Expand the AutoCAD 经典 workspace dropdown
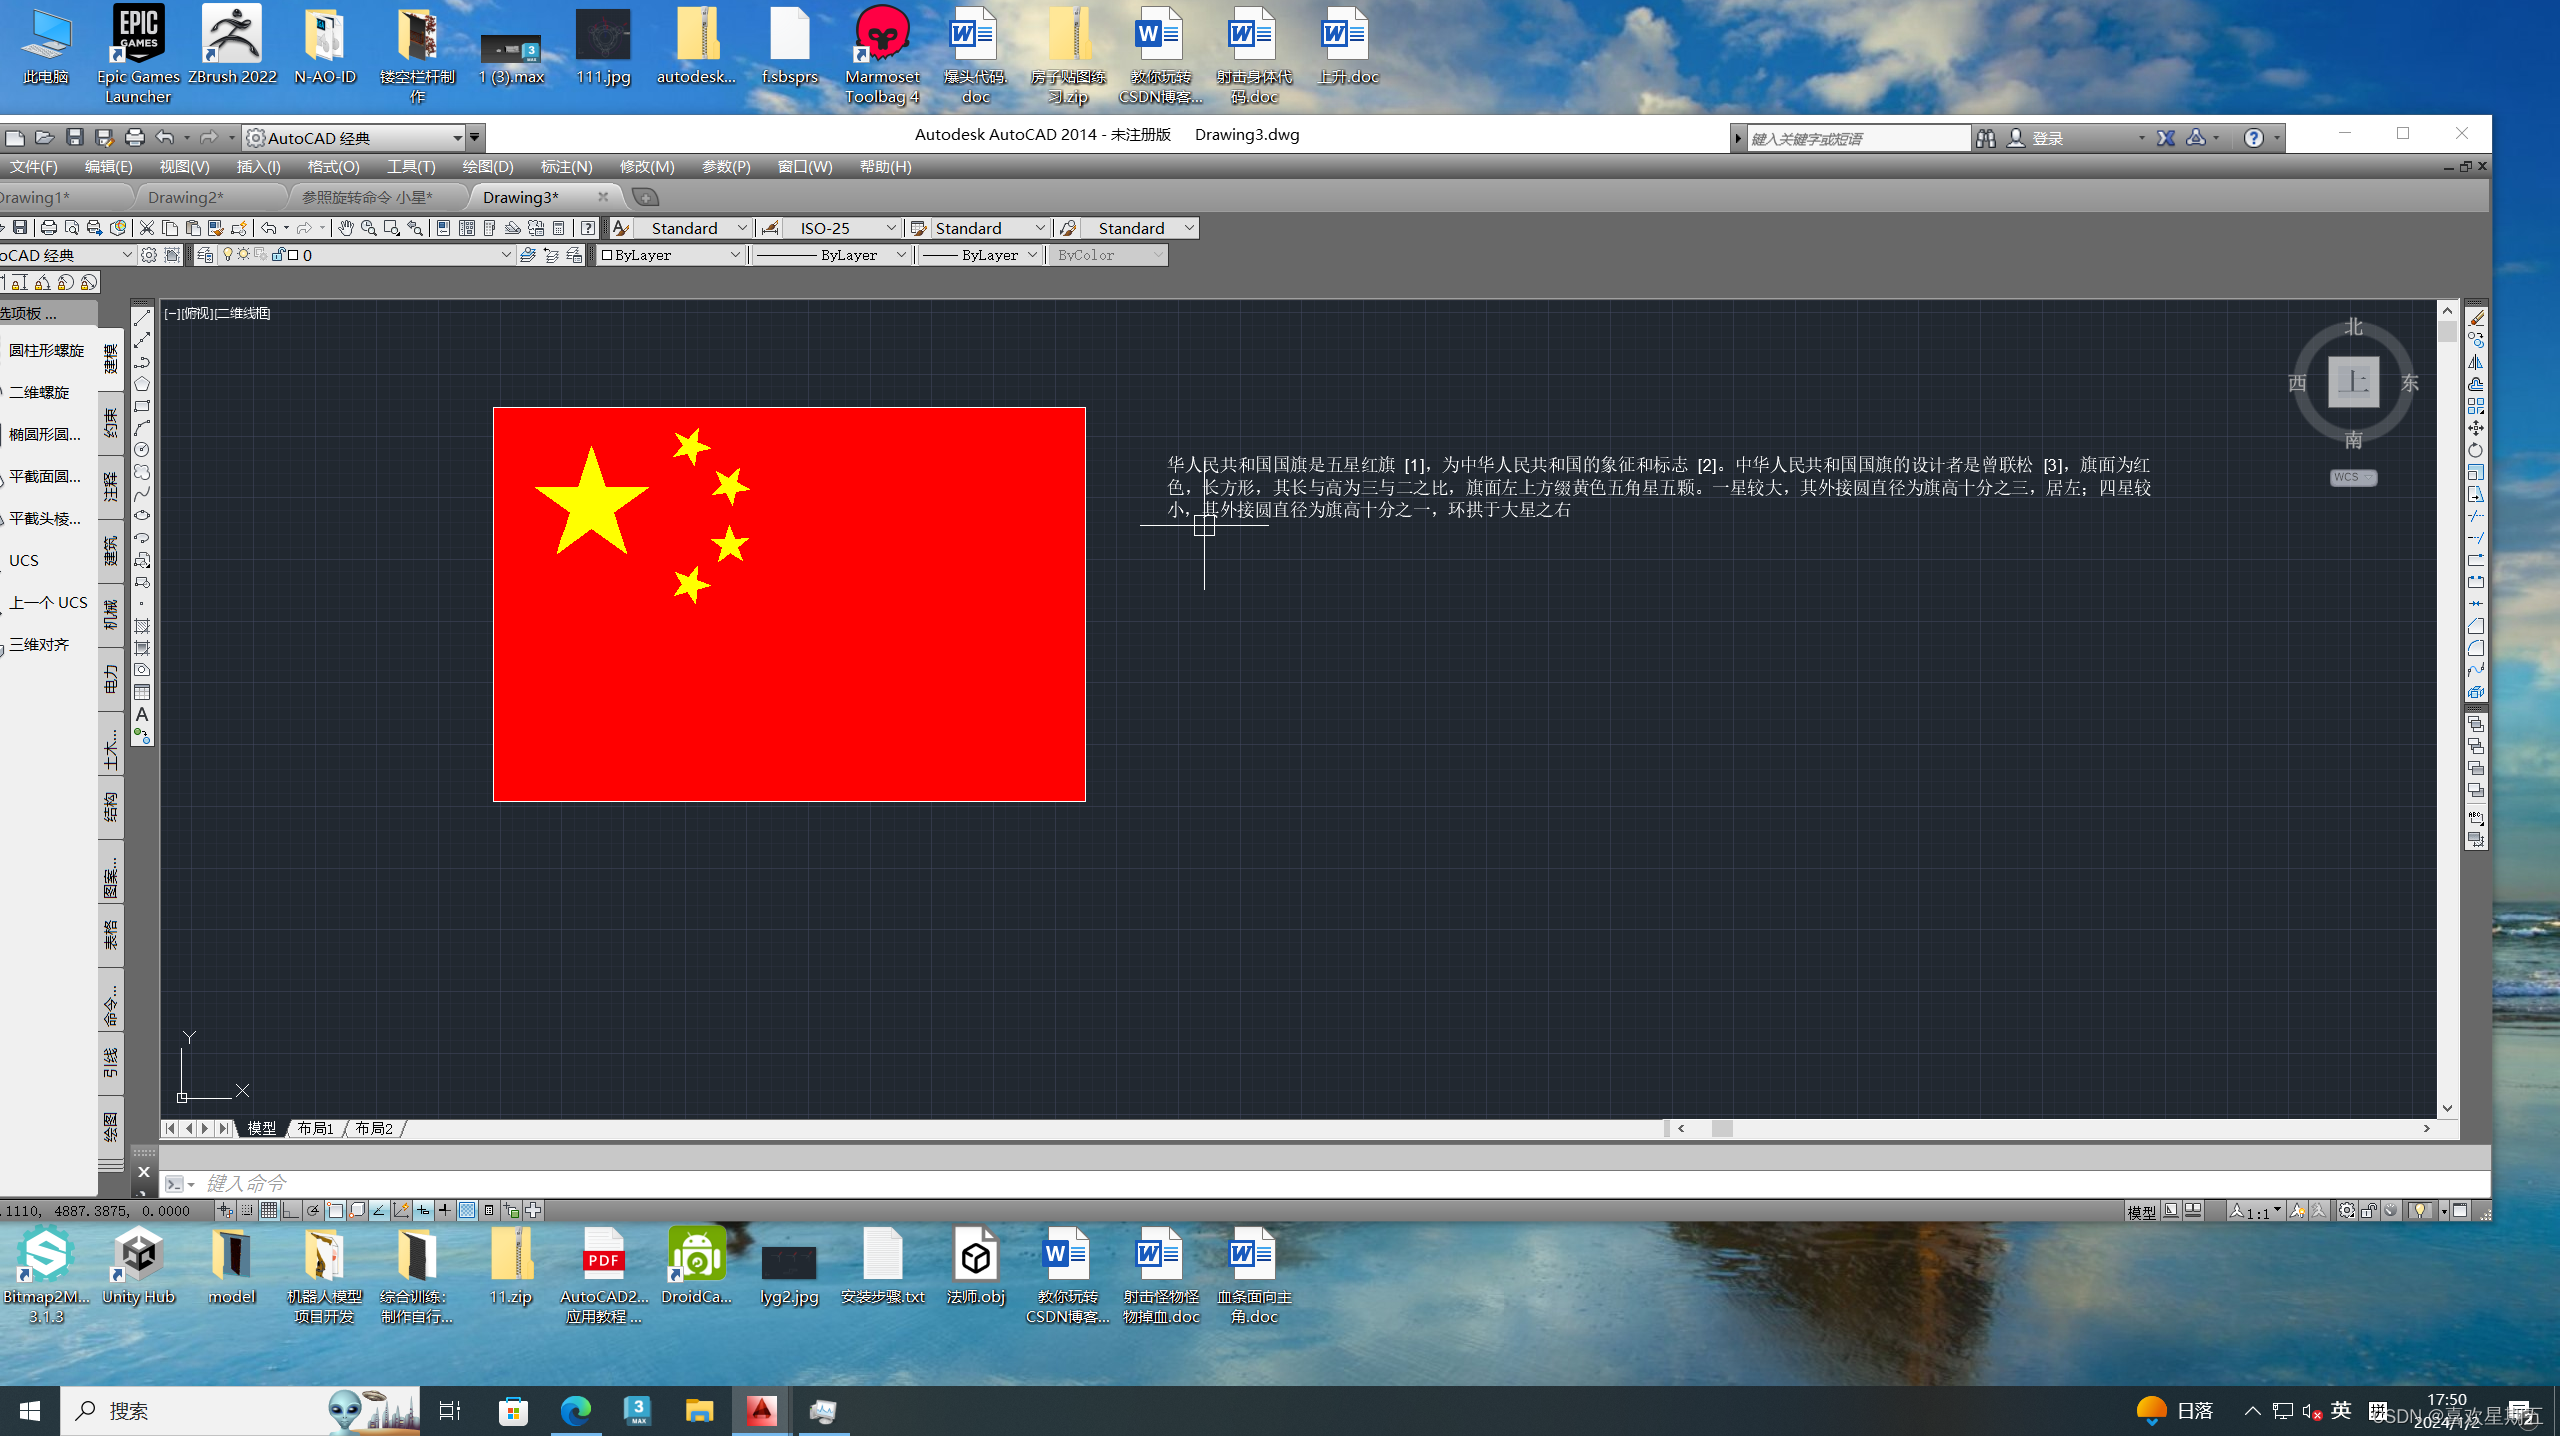Image resolution: width=2560 pixels, height=1436 pixels. coord(457,138)
